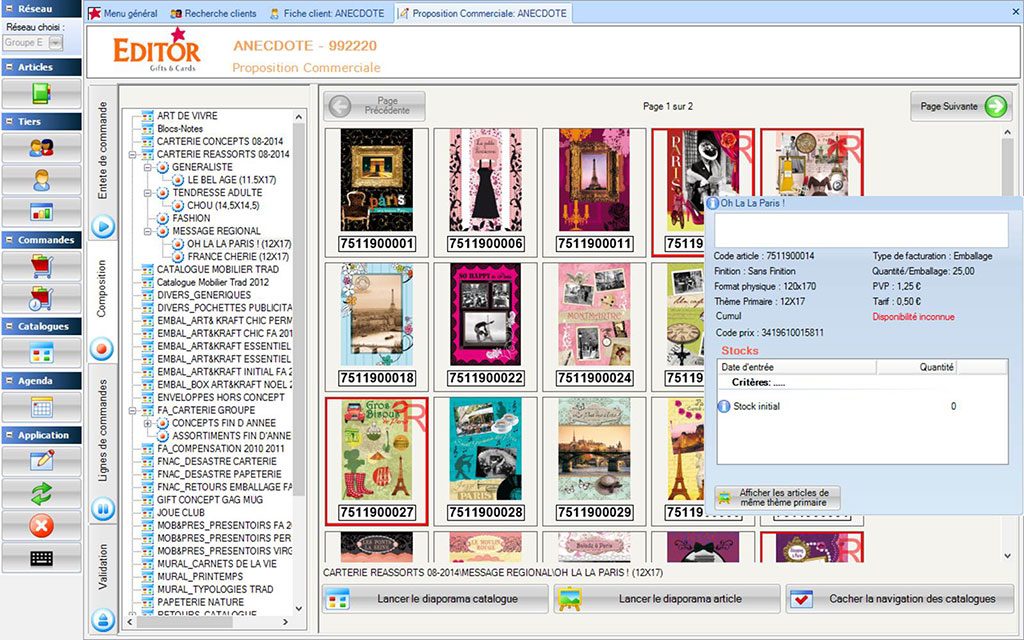Click the two-people Tiers icon
1024x640 pixels.
(x=41, y=148)
